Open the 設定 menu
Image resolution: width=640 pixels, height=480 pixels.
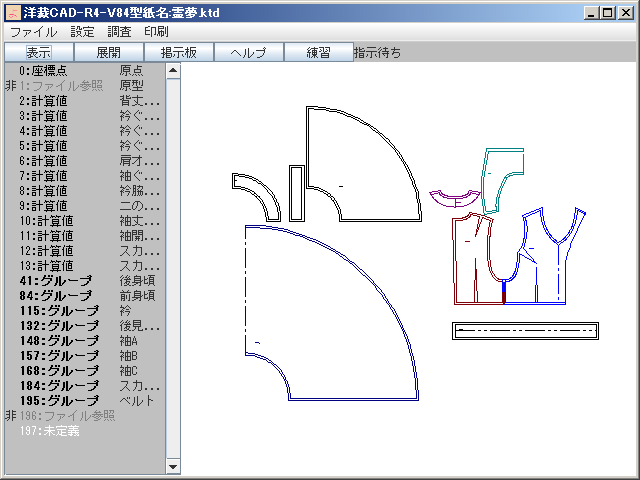82,32
